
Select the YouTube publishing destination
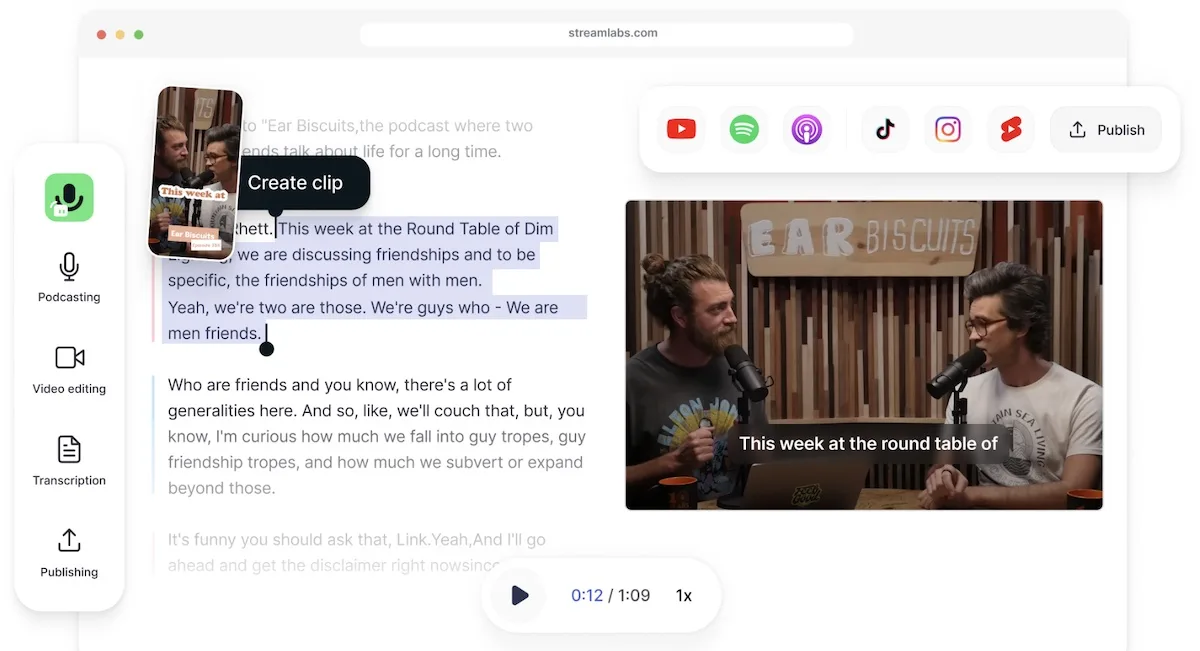click(680, 129)
